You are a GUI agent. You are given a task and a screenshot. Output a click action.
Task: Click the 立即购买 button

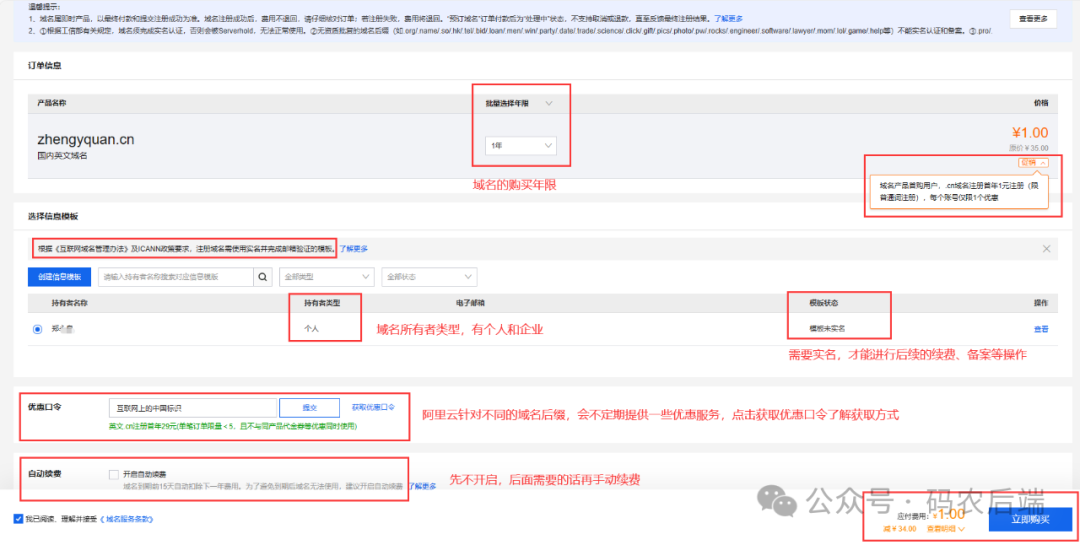[x=1030, y=520]
